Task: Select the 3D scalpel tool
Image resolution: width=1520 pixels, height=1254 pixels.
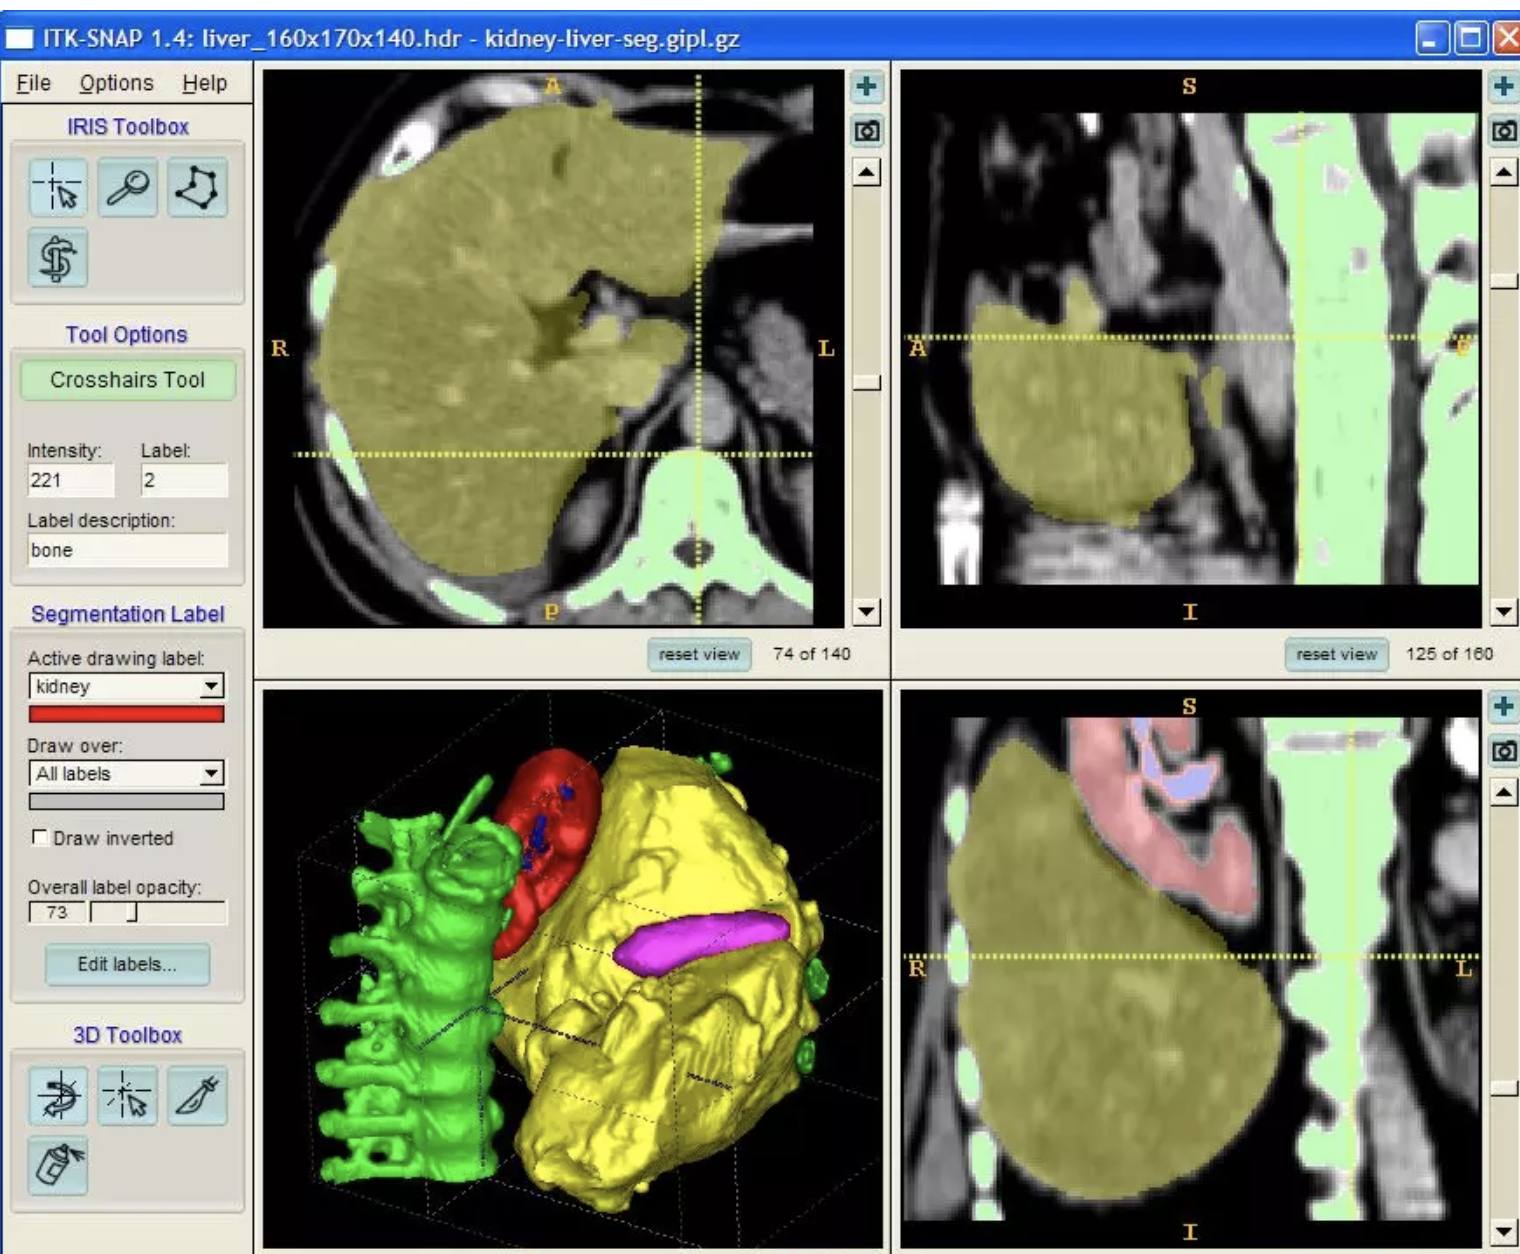Action: point(198,1095)
